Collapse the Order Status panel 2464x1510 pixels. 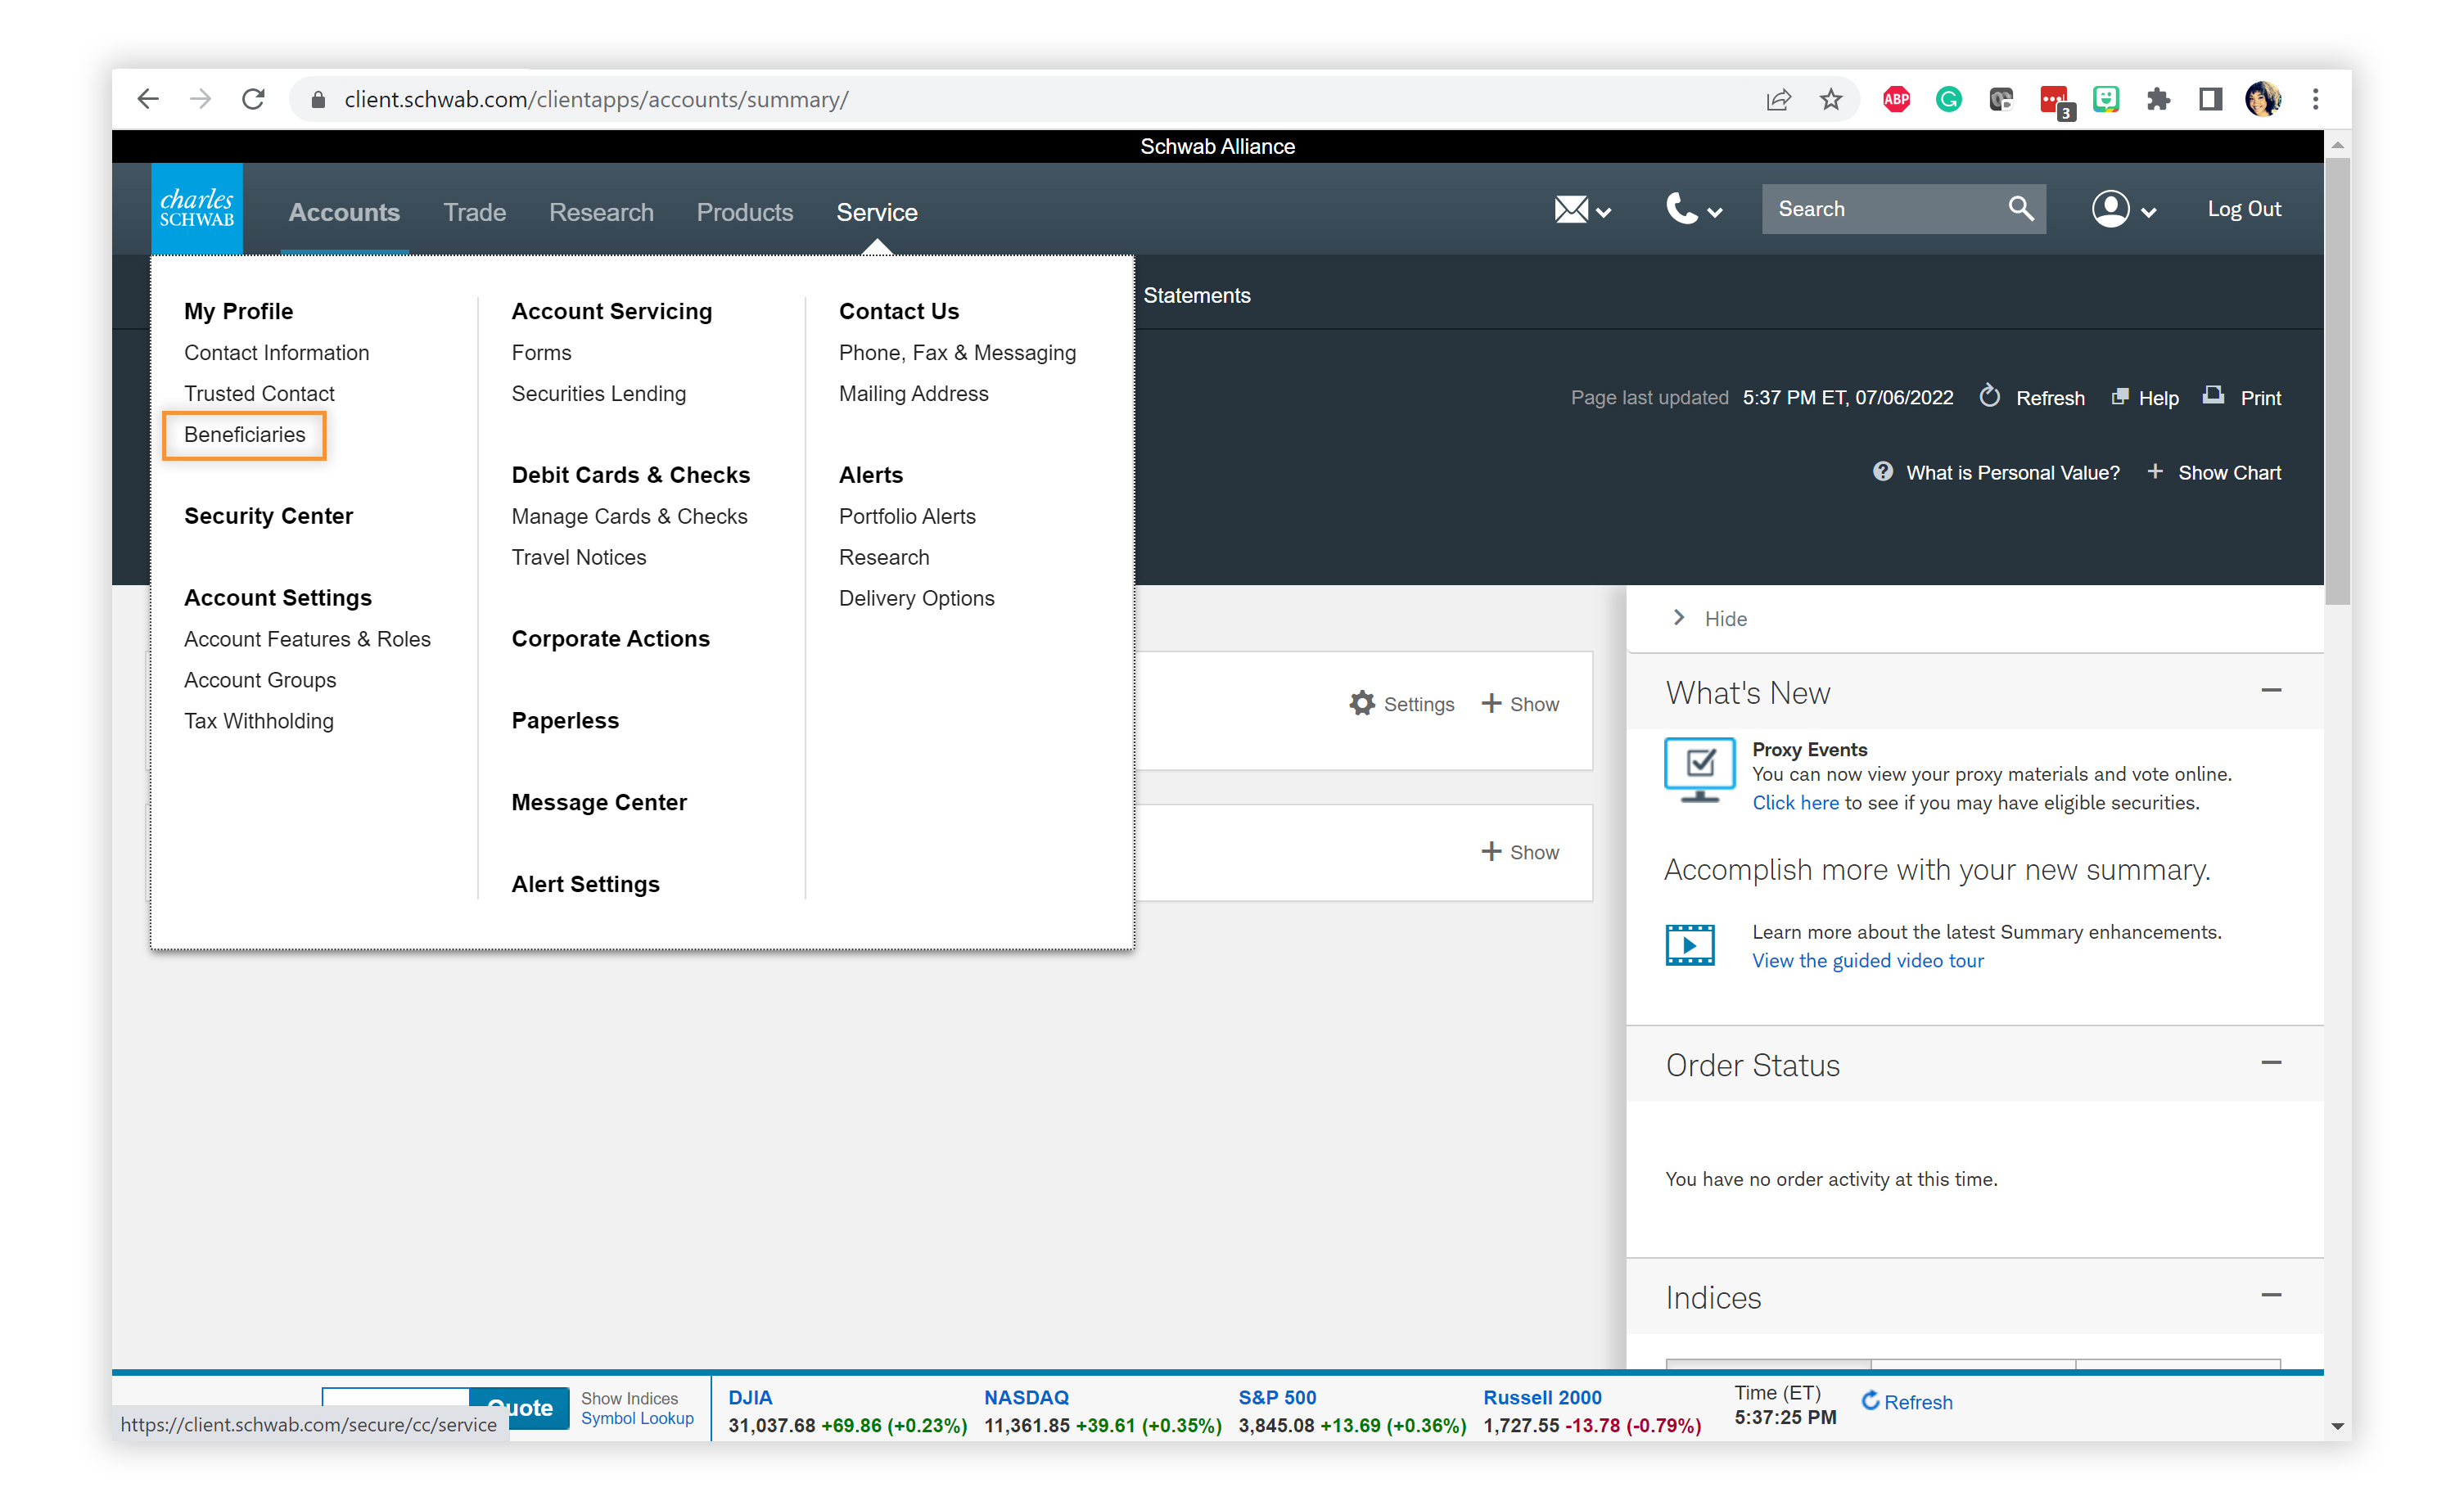coord(2271,1063)
